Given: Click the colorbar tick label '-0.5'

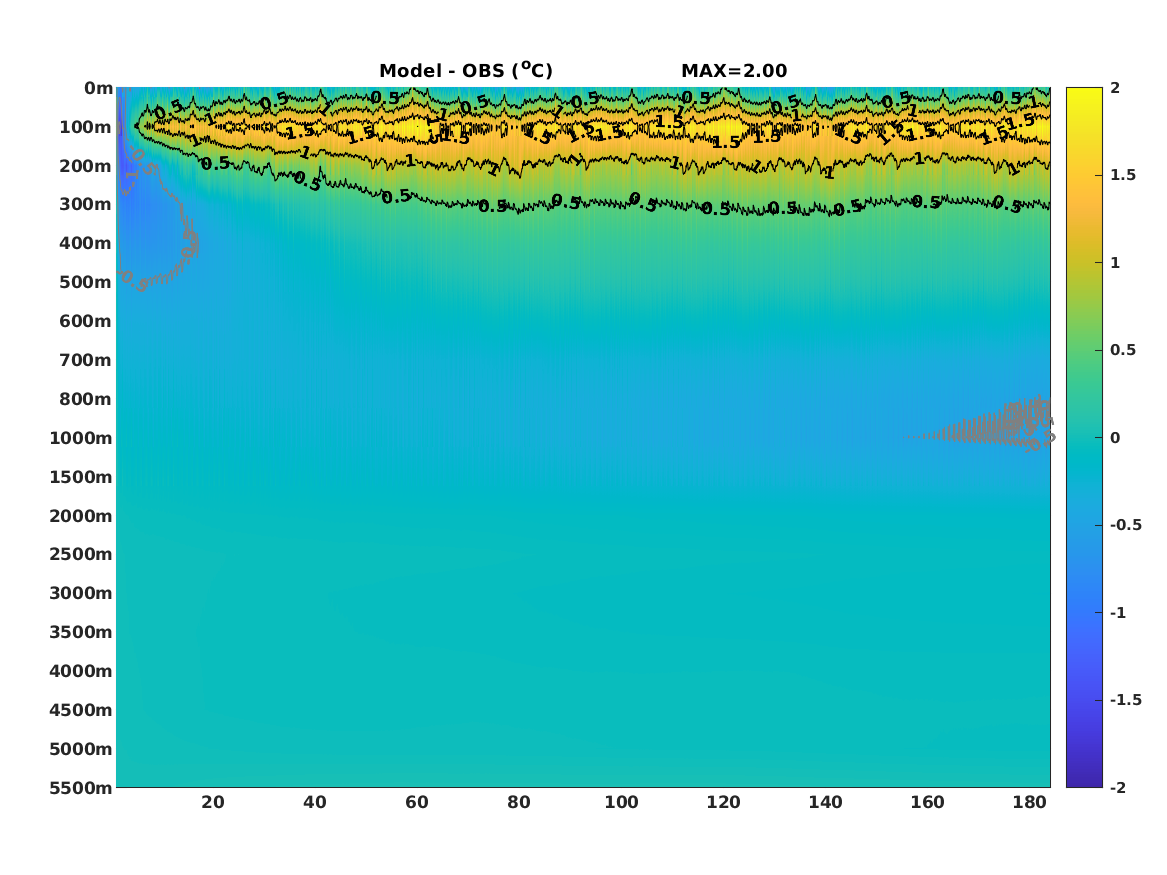Looking at the screenshot, I should (x=1125, y=525).
